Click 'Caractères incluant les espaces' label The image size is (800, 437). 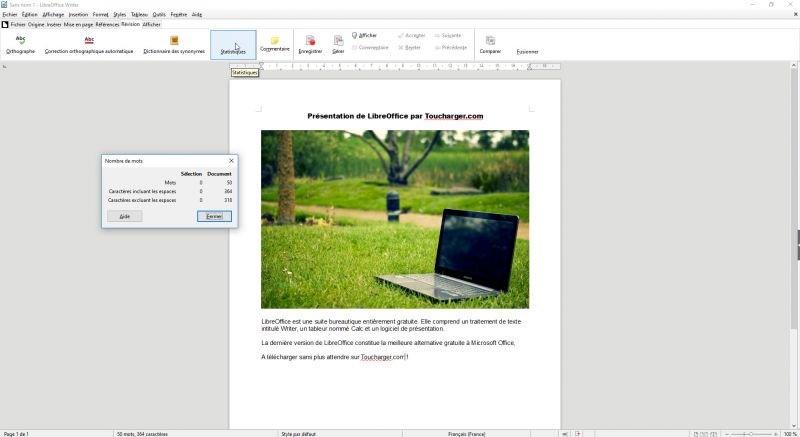[142, 191]
